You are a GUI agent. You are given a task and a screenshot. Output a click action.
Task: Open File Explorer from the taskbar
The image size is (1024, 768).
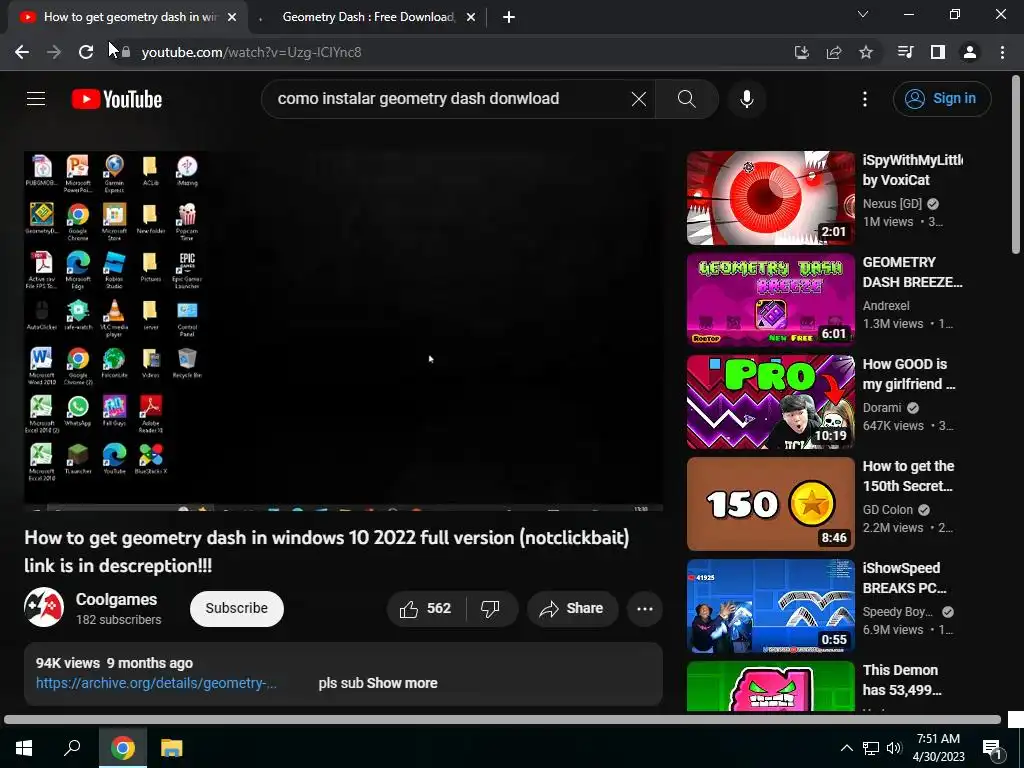click(172, 748)
